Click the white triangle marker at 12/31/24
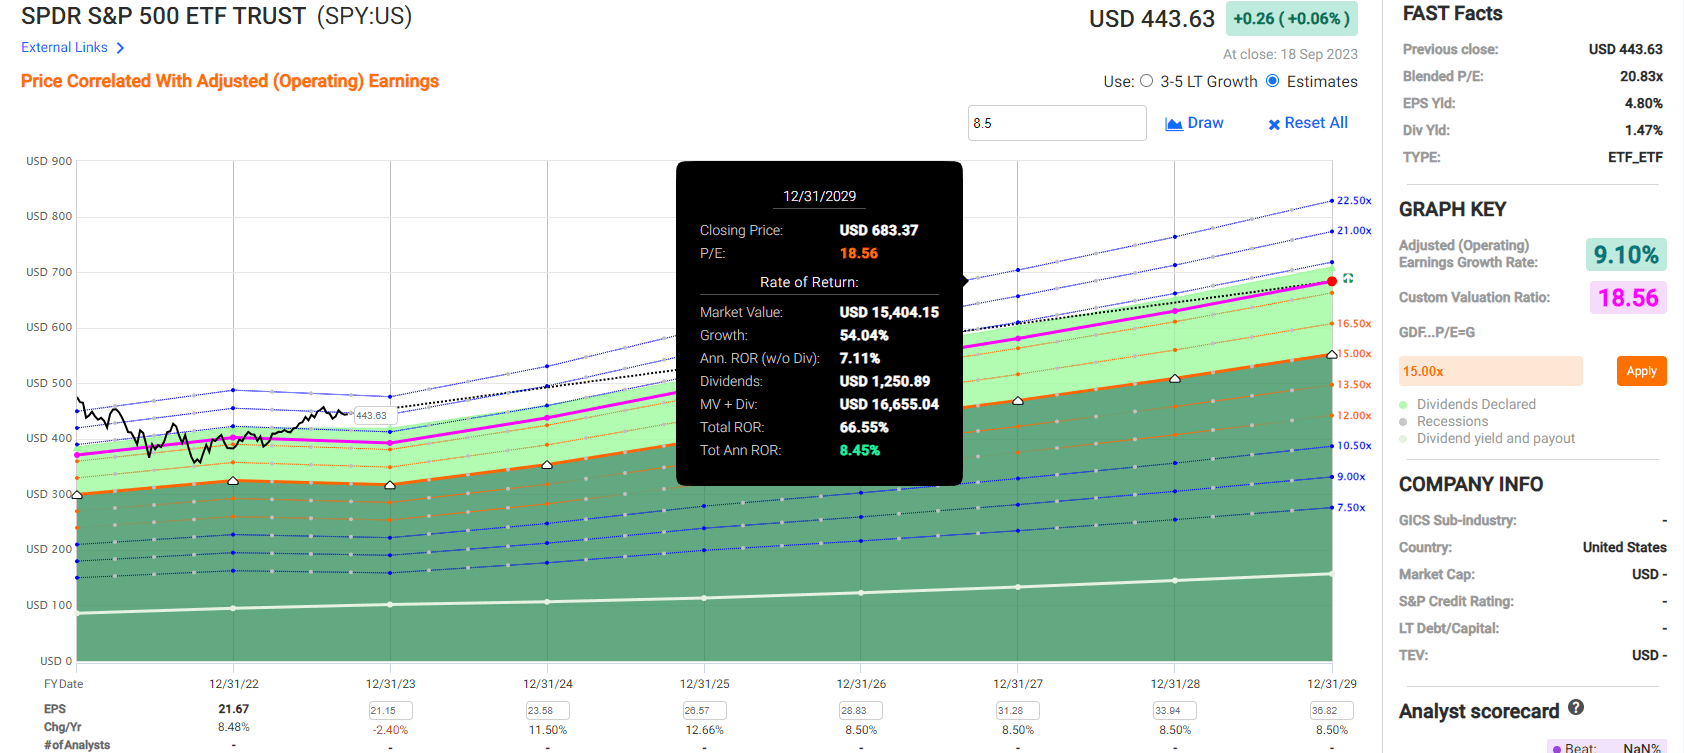The image size is (1684, 753). click(x=547, y=464)
